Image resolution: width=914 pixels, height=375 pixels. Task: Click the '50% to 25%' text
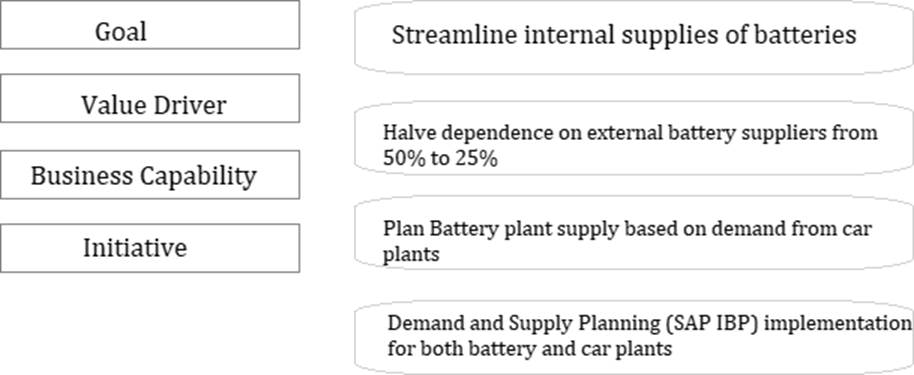tap(440, 159)
